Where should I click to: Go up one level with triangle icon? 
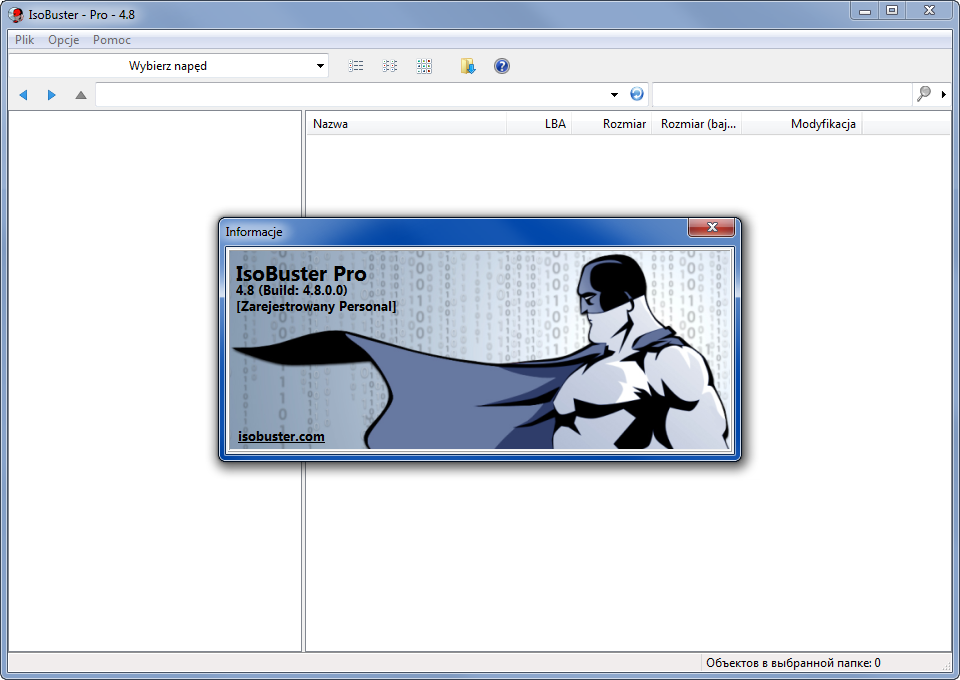coord(81,95)
